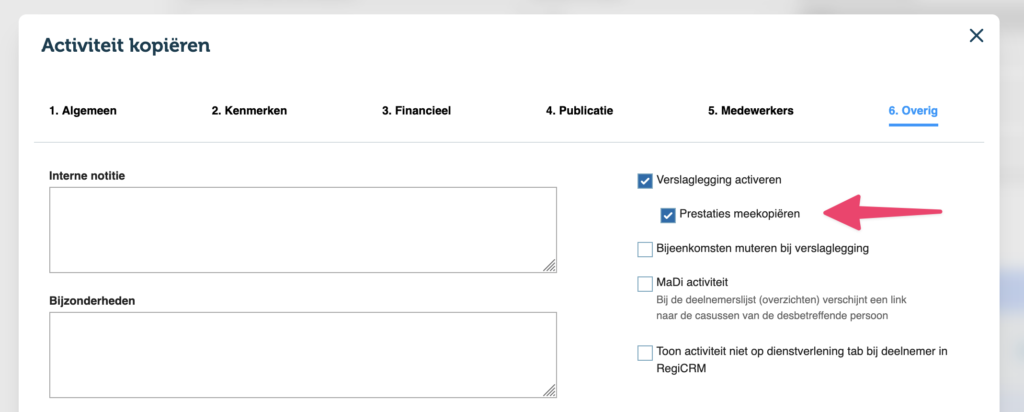1024x412 pixels.
Task: Click the active 6. Overig tab
Action: click(913, 111)
